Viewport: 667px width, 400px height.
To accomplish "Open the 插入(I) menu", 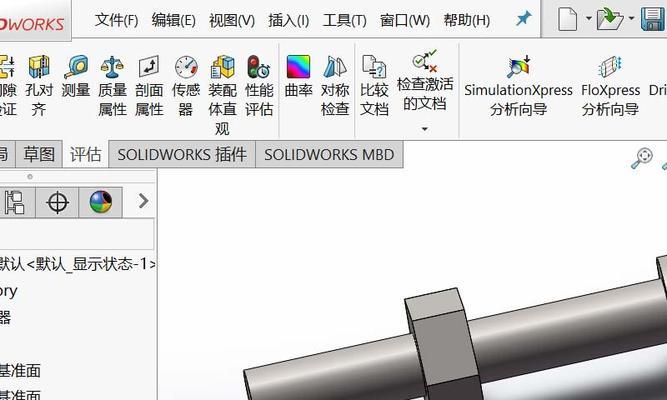I will [289, 20].
